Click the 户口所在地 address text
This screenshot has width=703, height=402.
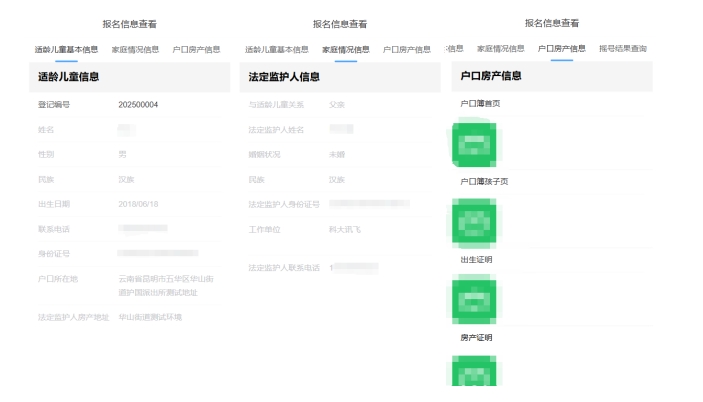coord(166,285)
